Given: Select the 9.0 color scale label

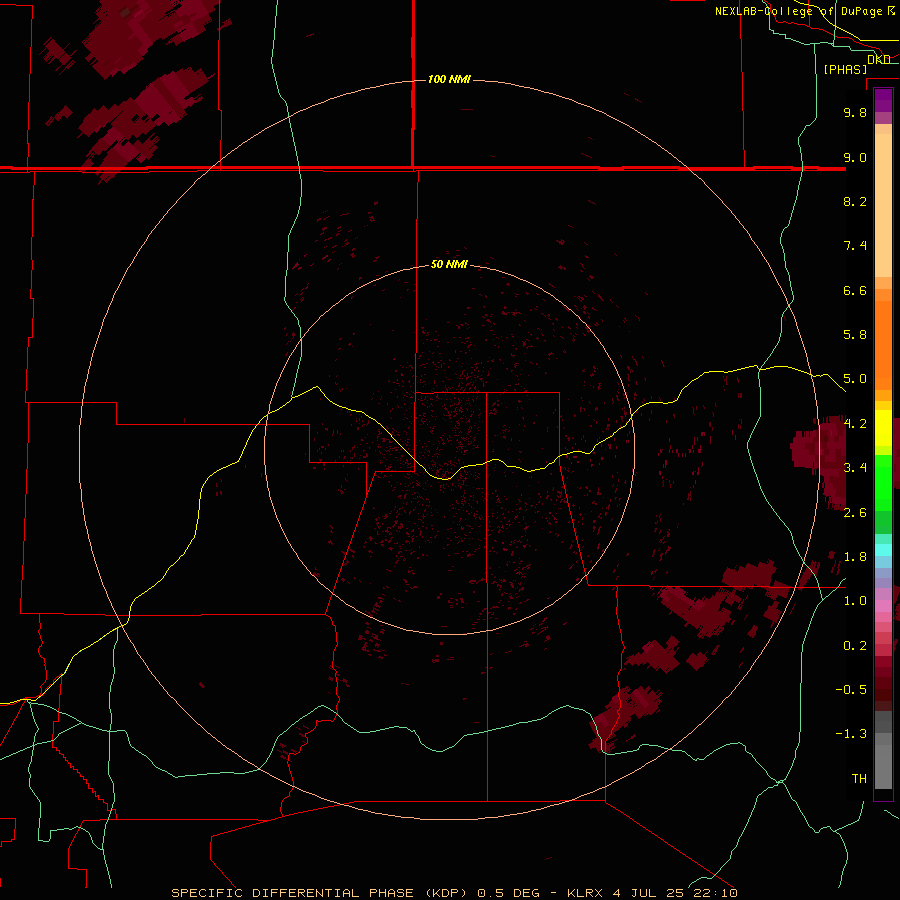Looking at the screenshot, I should pyautogui.click(x=855, y=157).
